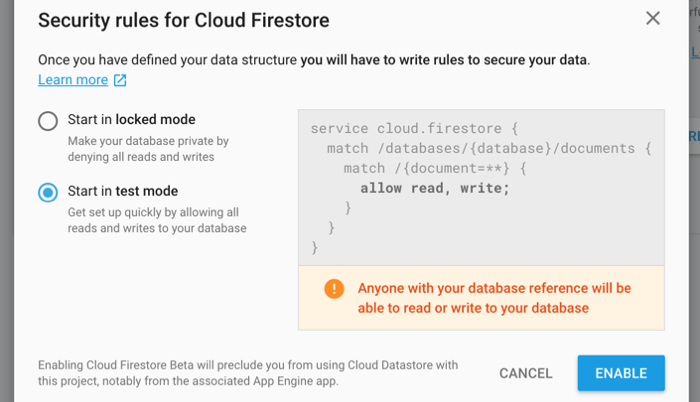Viewport: 700px width, 402px height.
Task: Close the Security rules dialog
Action: point(653,18)
